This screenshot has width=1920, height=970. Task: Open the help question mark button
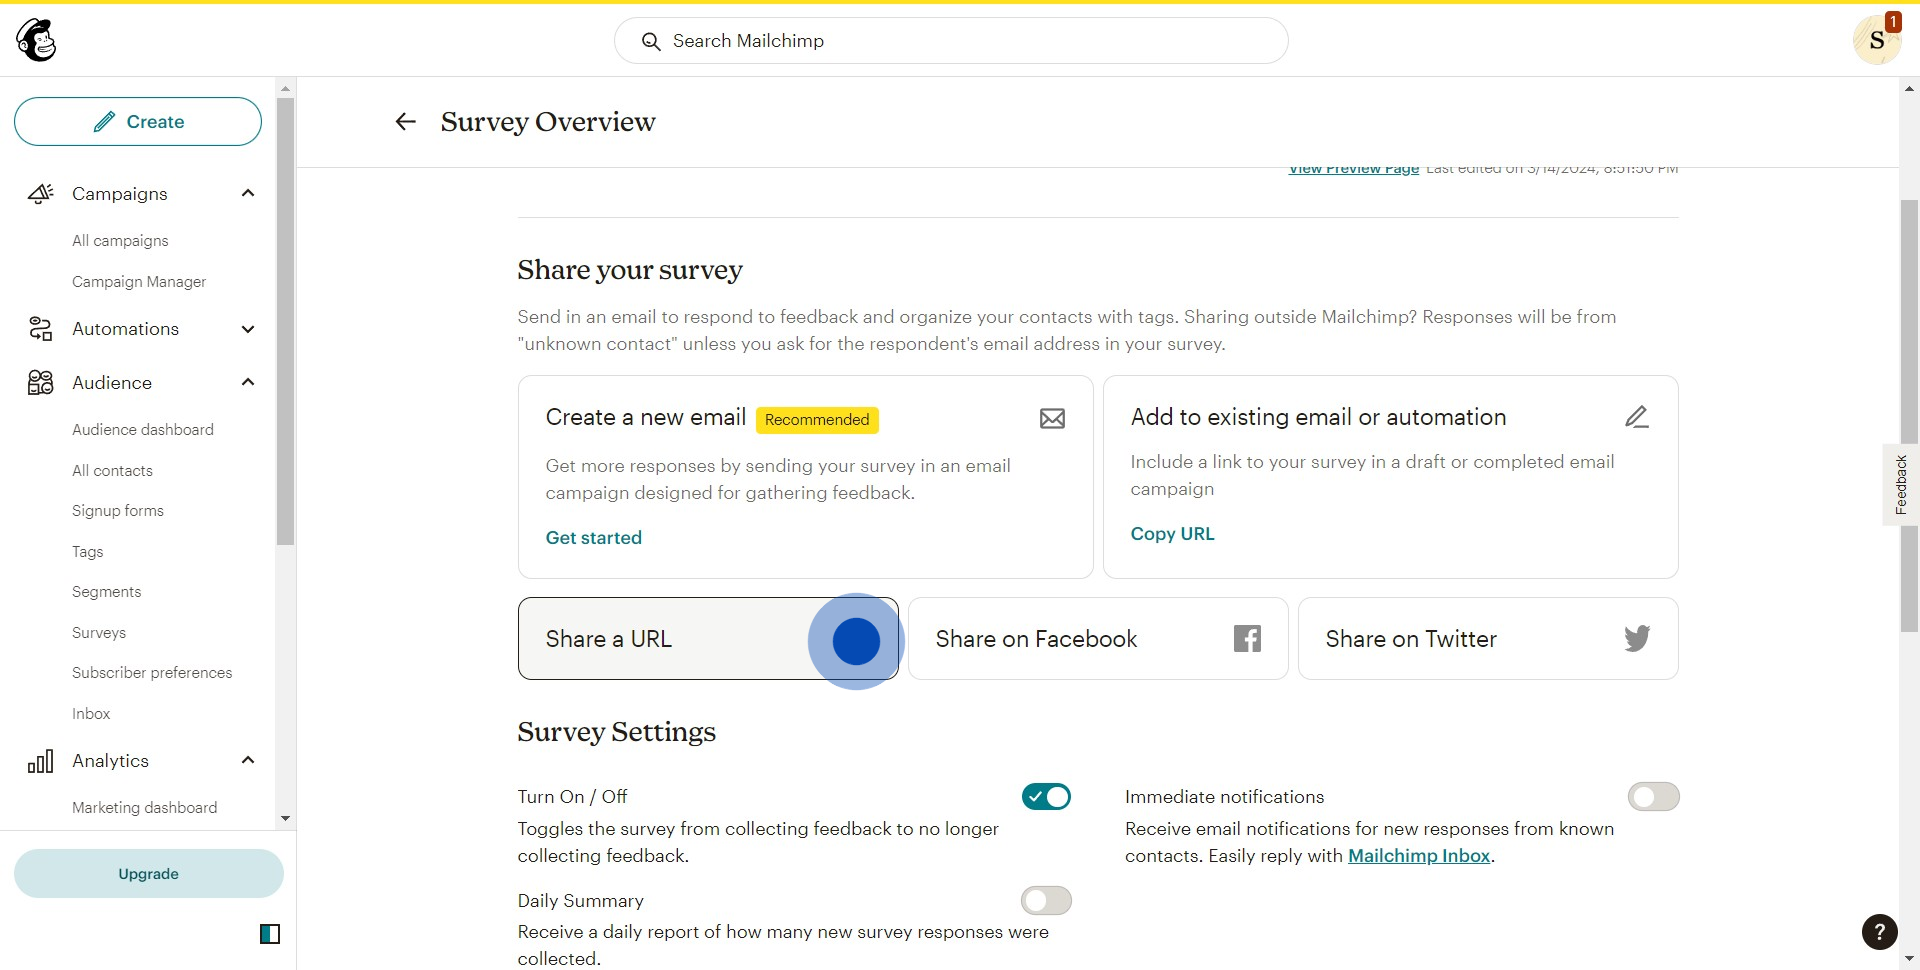tap(1879, 932)
